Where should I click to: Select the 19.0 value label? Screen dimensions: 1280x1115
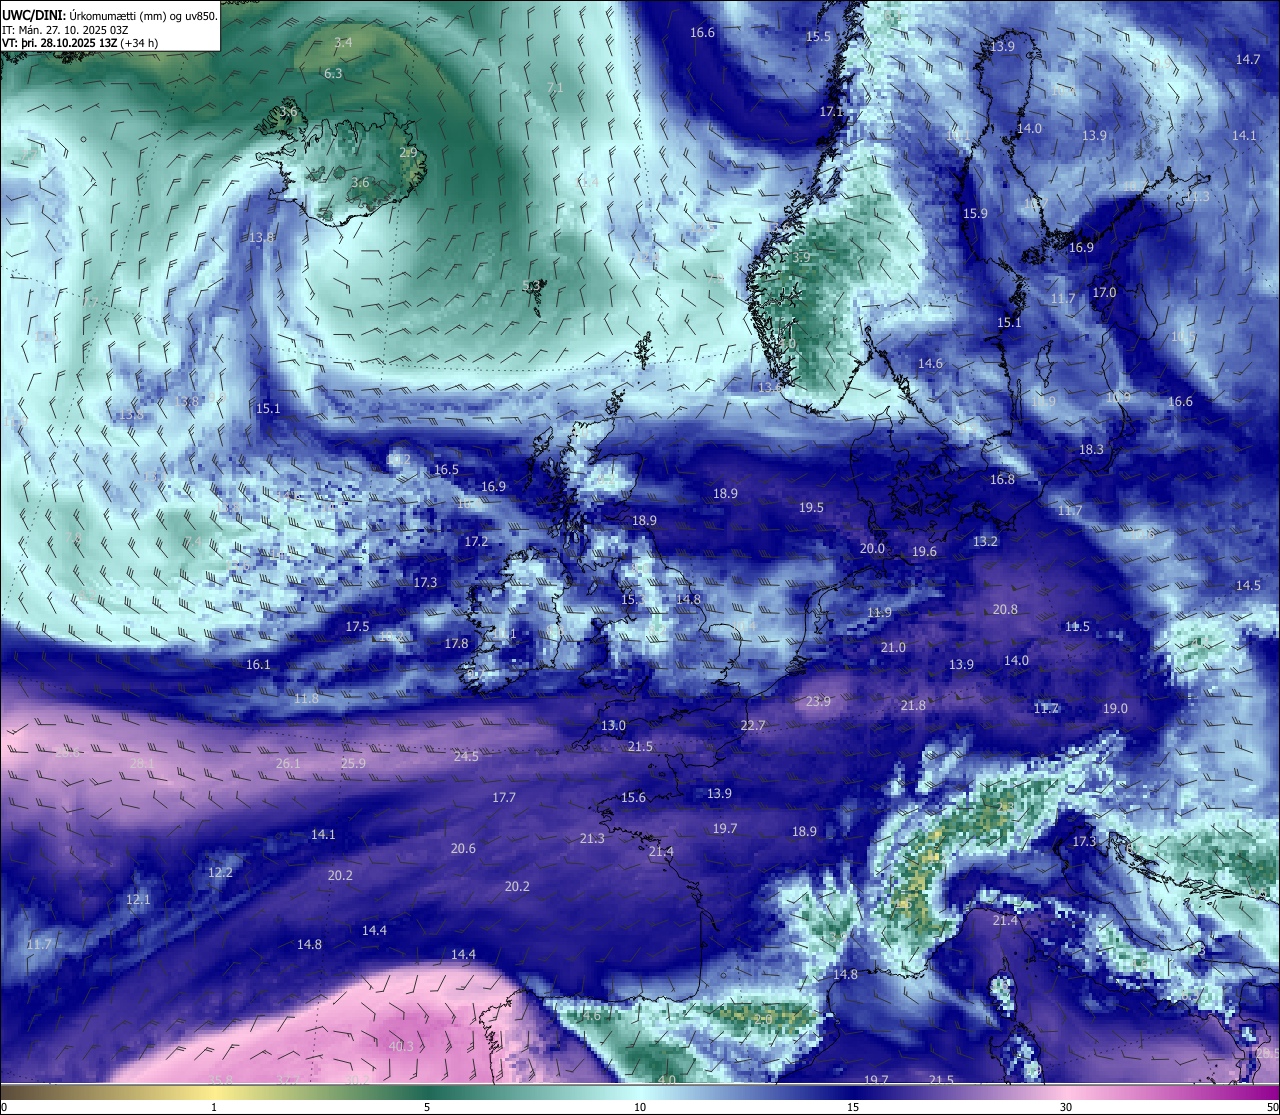click(x=1115, y=708)
